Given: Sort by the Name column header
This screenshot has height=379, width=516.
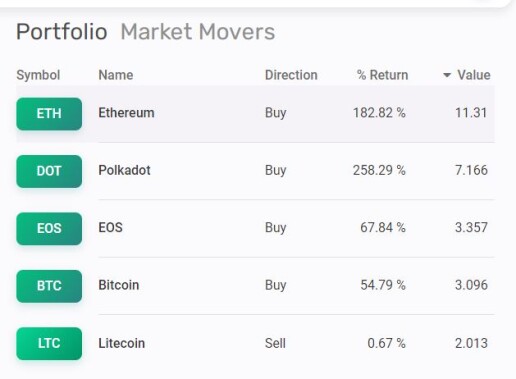Looking at the screenshot, I should coord(116,75).
